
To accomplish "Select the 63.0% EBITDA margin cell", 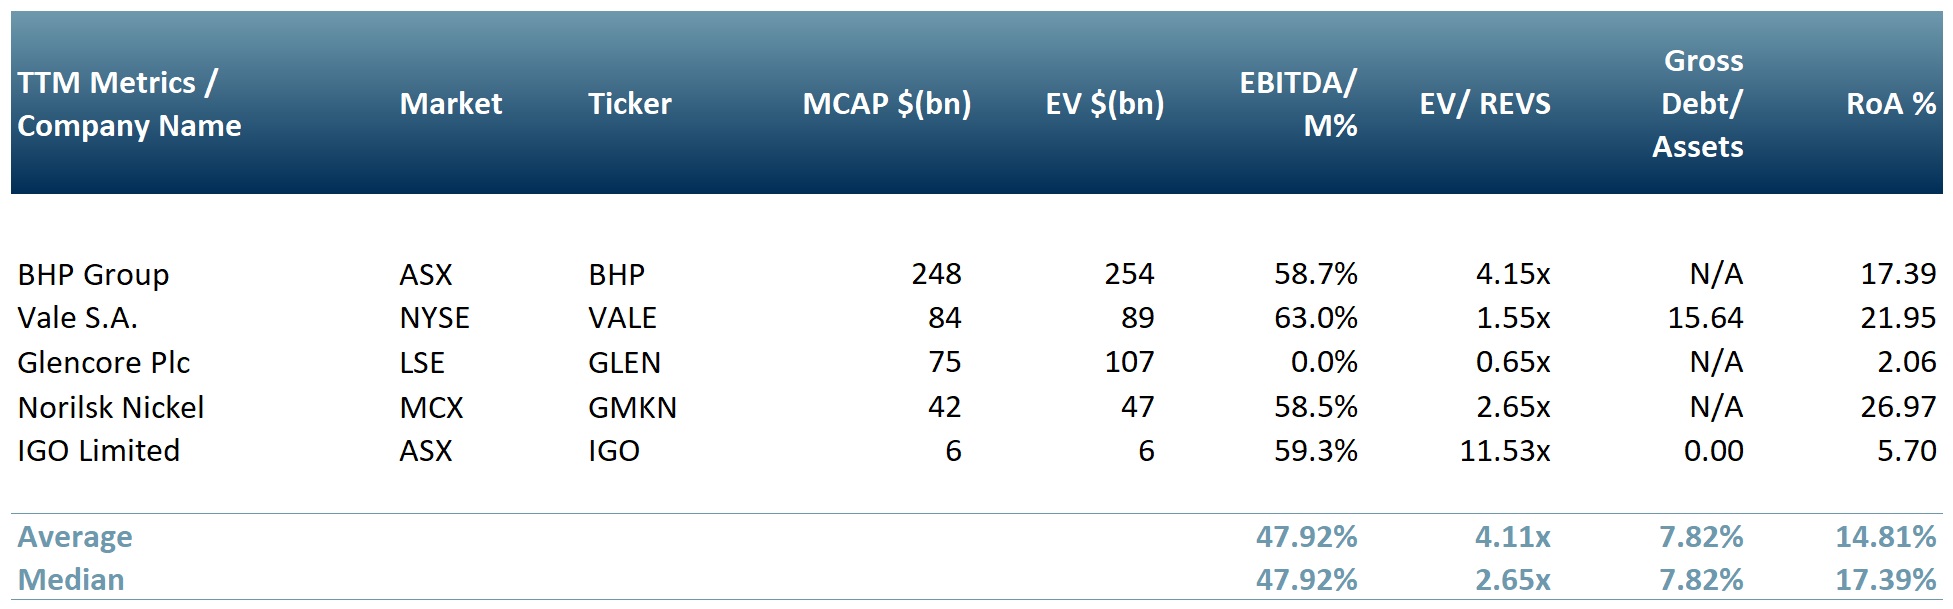I will click(1315, 318).
